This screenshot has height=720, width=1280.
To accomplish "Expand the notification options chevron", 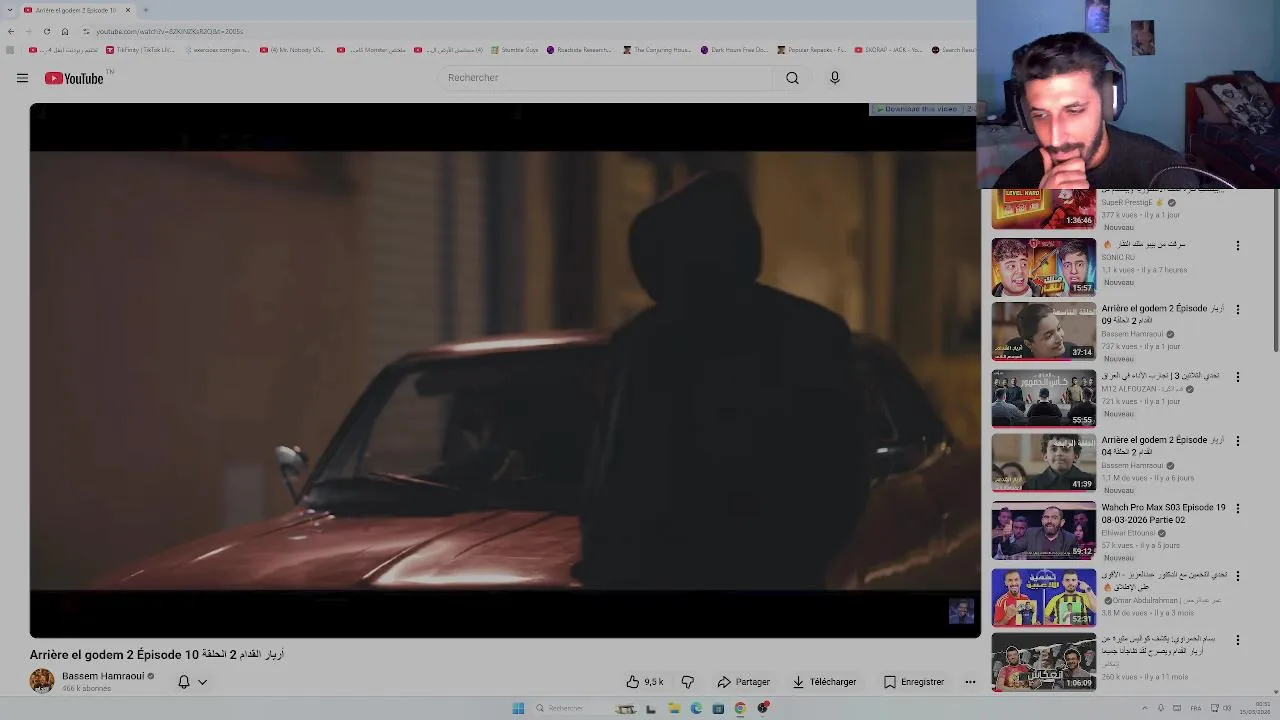I will (x=202, y=682).
